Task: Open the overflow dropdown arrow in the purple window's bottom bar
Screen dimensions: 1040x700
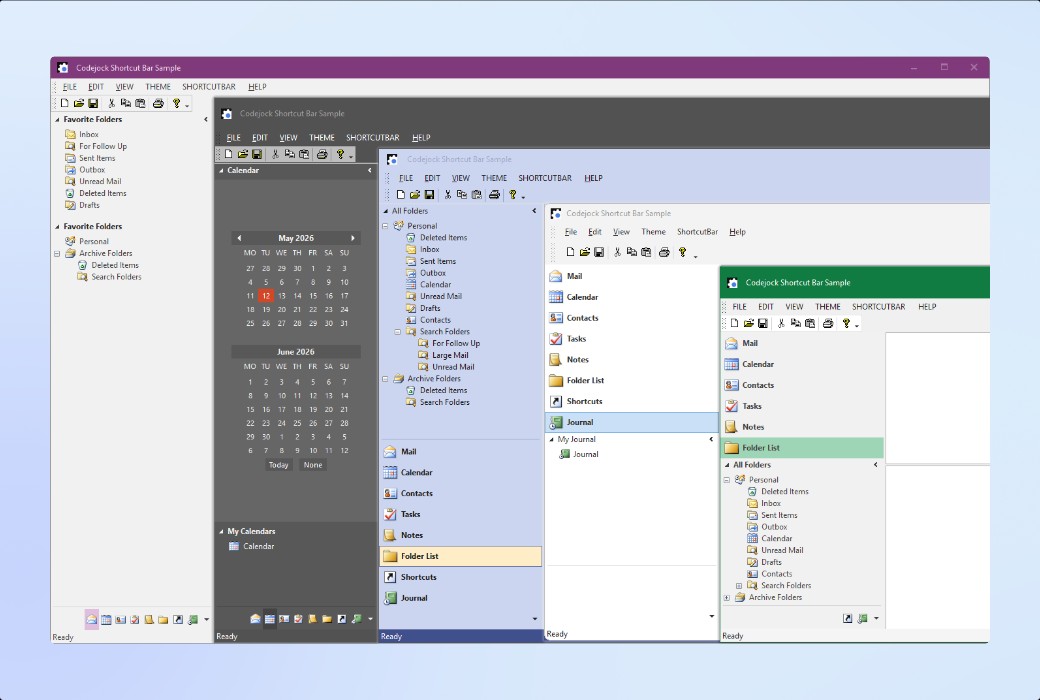Action: click(206, 620)
